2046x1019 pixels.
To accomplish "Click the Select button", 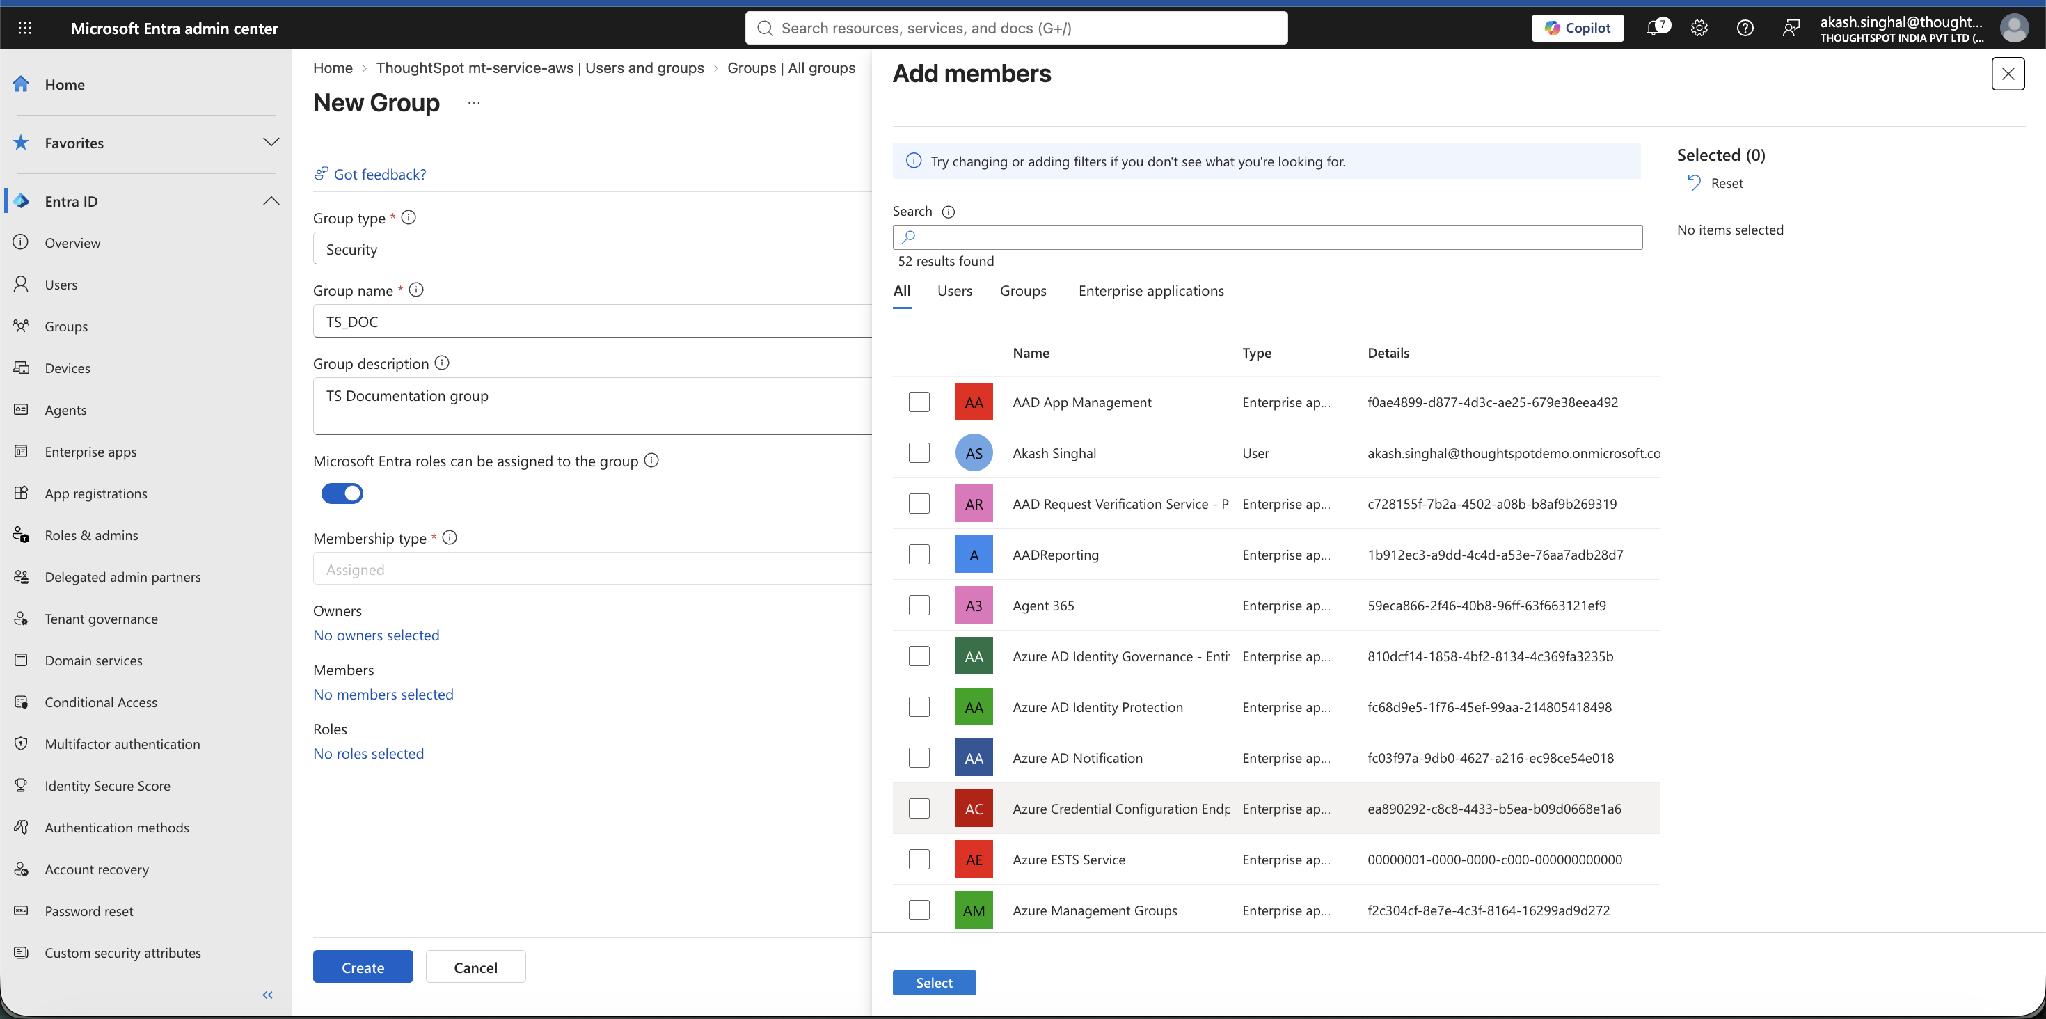I will point(934,983).
